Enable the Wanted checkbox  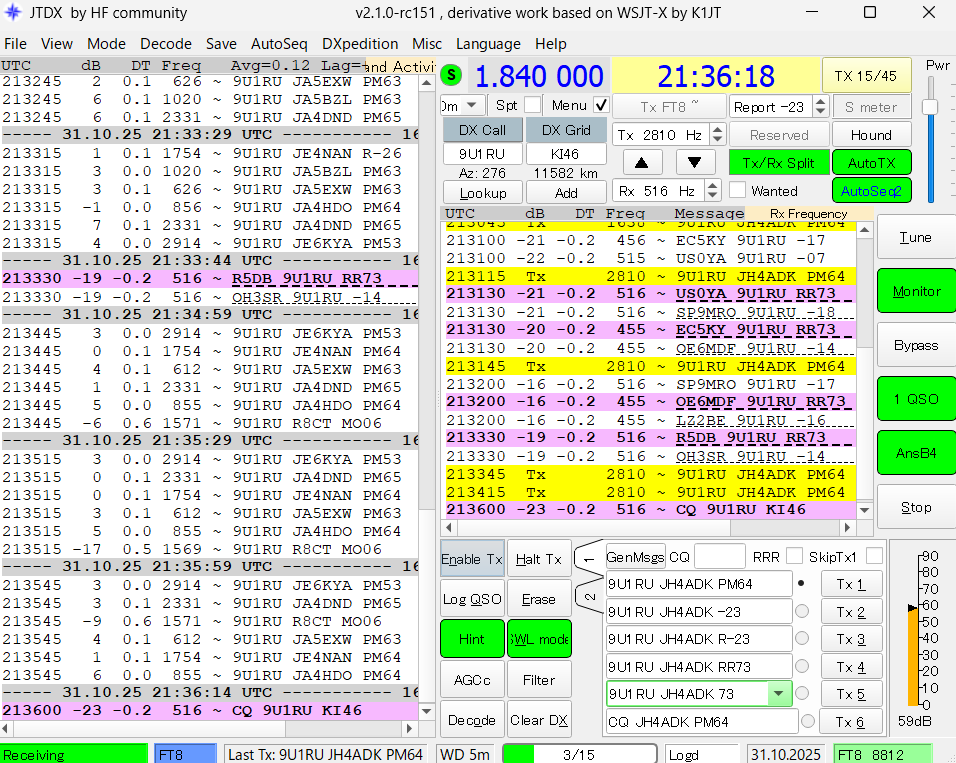click(x=738, y=190)
